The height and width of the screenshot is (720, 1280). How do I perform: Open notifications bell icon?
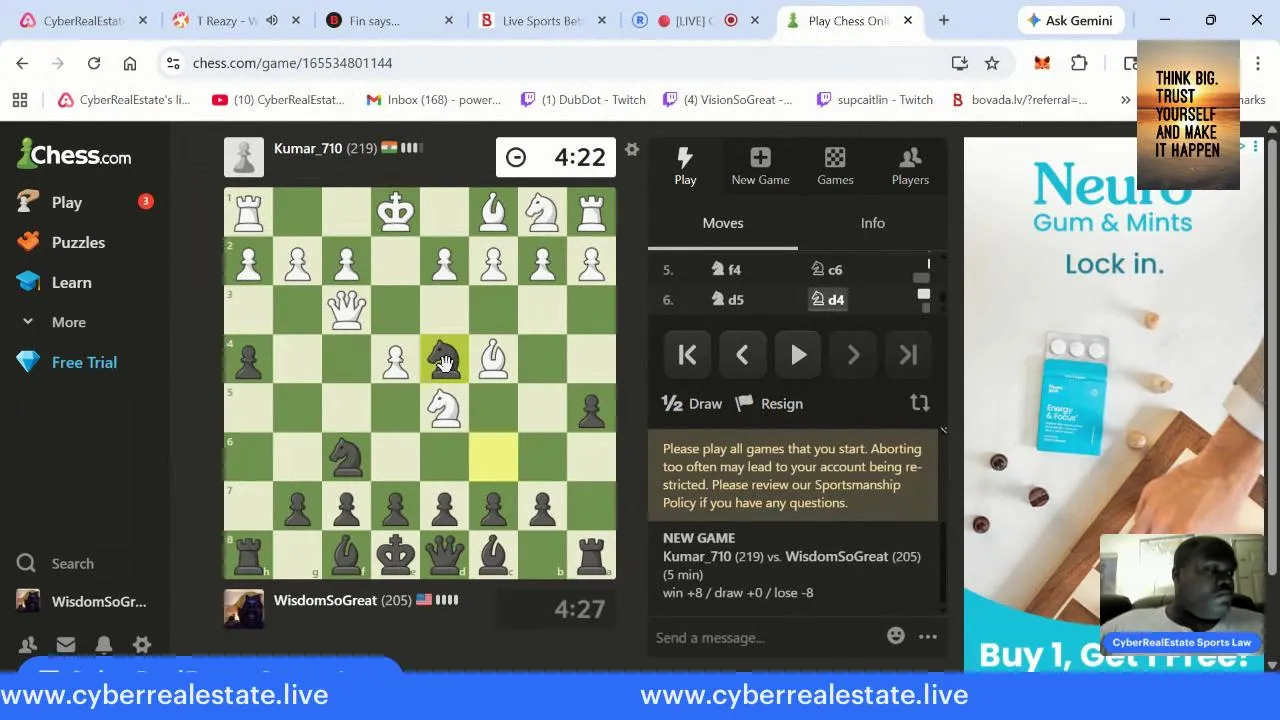(x=104, y=645)
